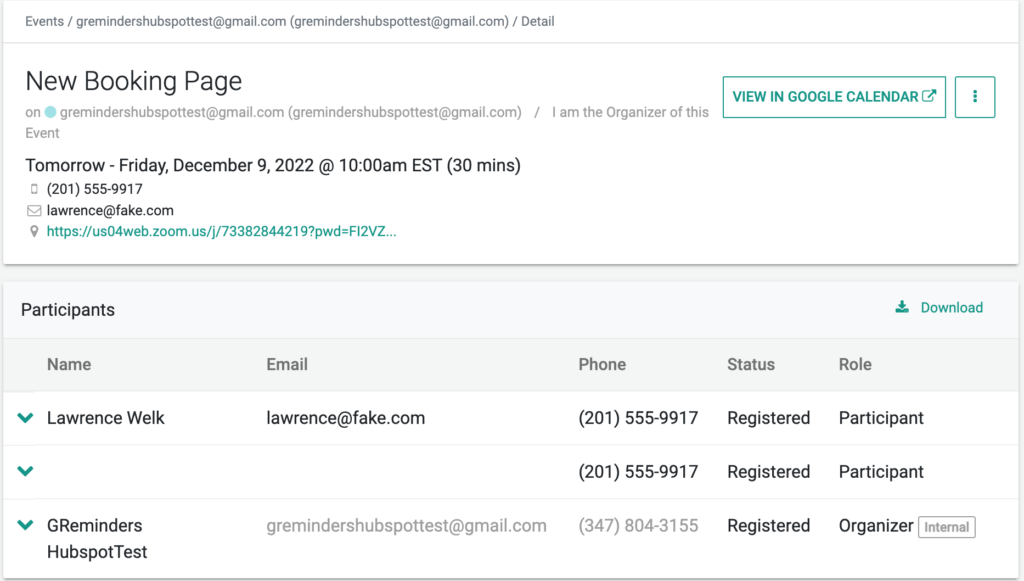The width and height of the screenshot is (1024, 581).
Task: Expand the unnamed participant row
Action: pos(25,471)
